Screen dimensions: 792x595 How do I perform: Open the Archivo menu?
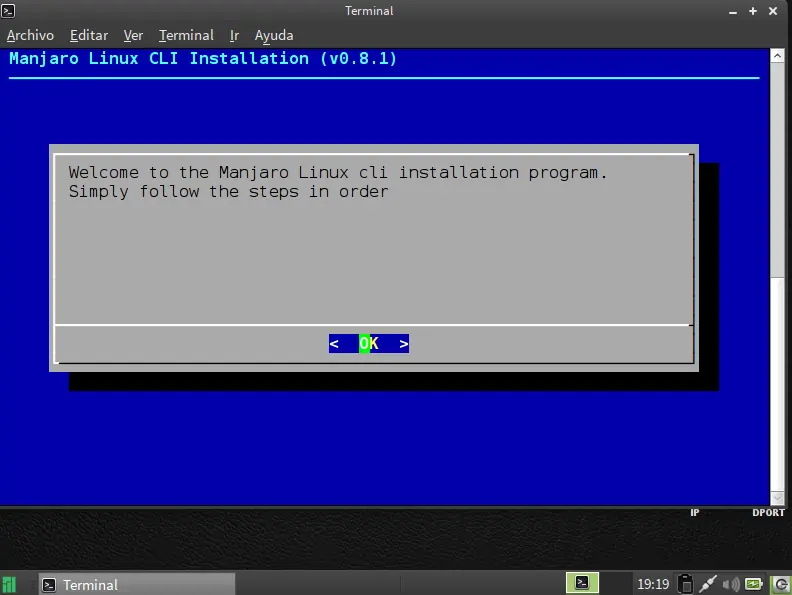pos(30,35)
